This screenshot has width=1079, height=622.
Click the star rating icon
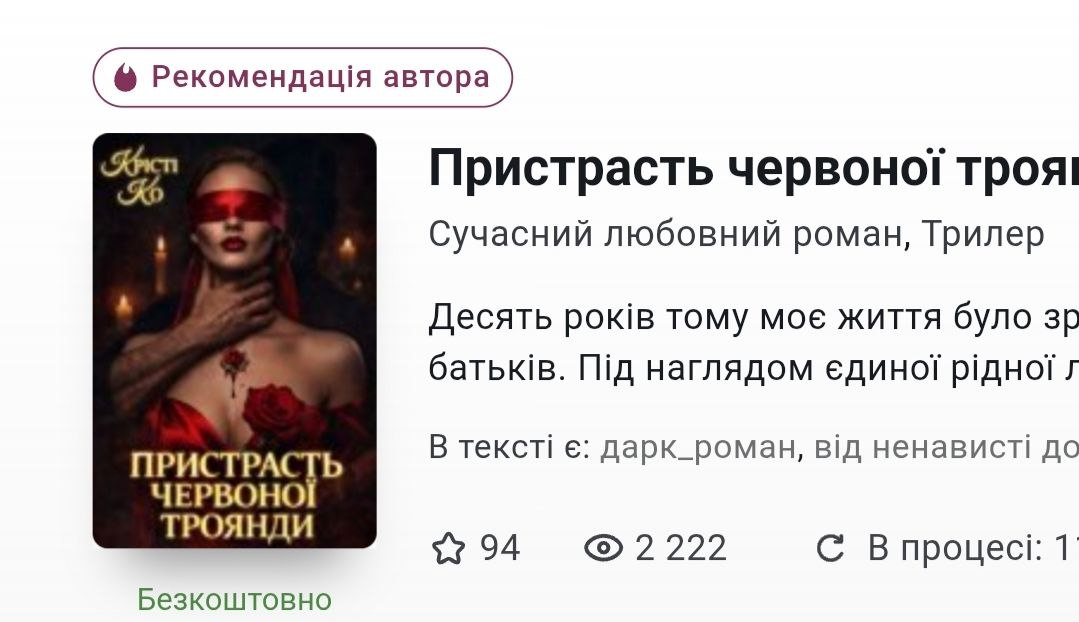pos(449,548)
